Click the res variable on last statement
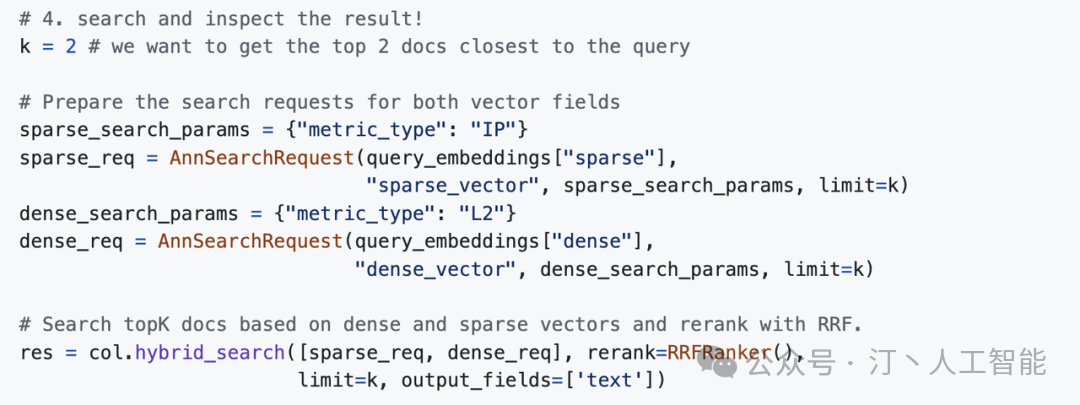The width and height of the screenshot is (1080, 405). point(37,353)
